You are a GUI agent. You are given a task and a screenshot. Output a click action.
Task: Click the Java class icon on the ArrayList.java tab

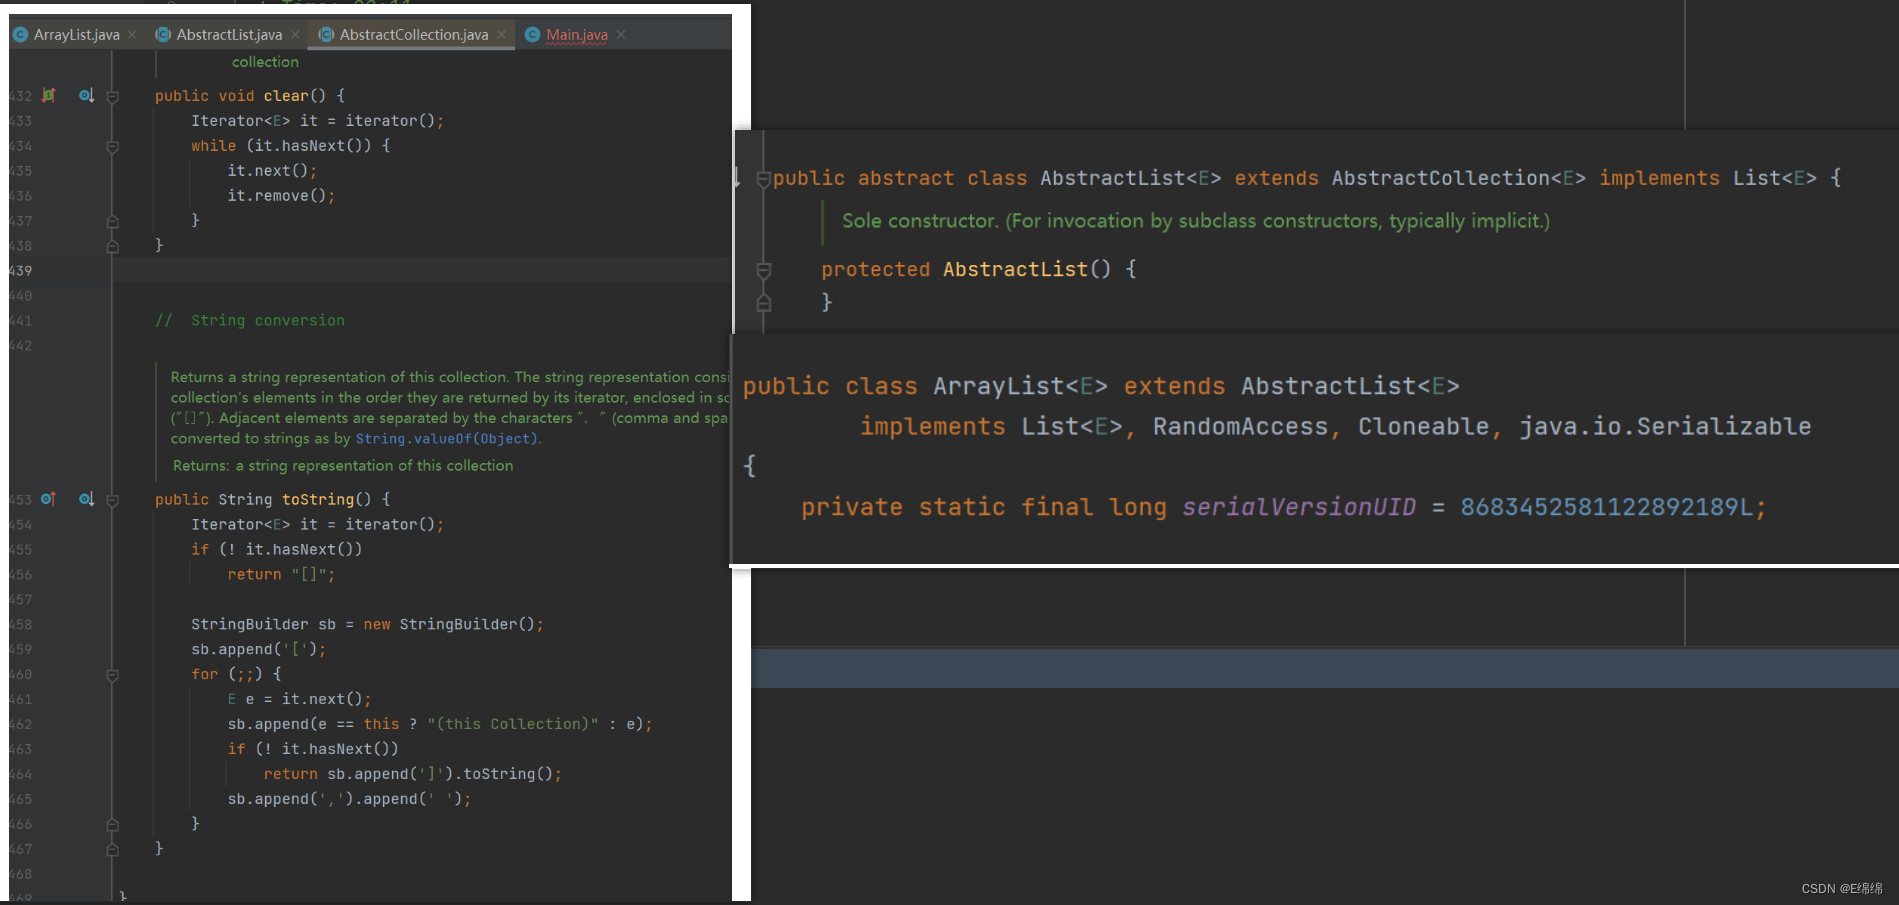click(21, 34)
